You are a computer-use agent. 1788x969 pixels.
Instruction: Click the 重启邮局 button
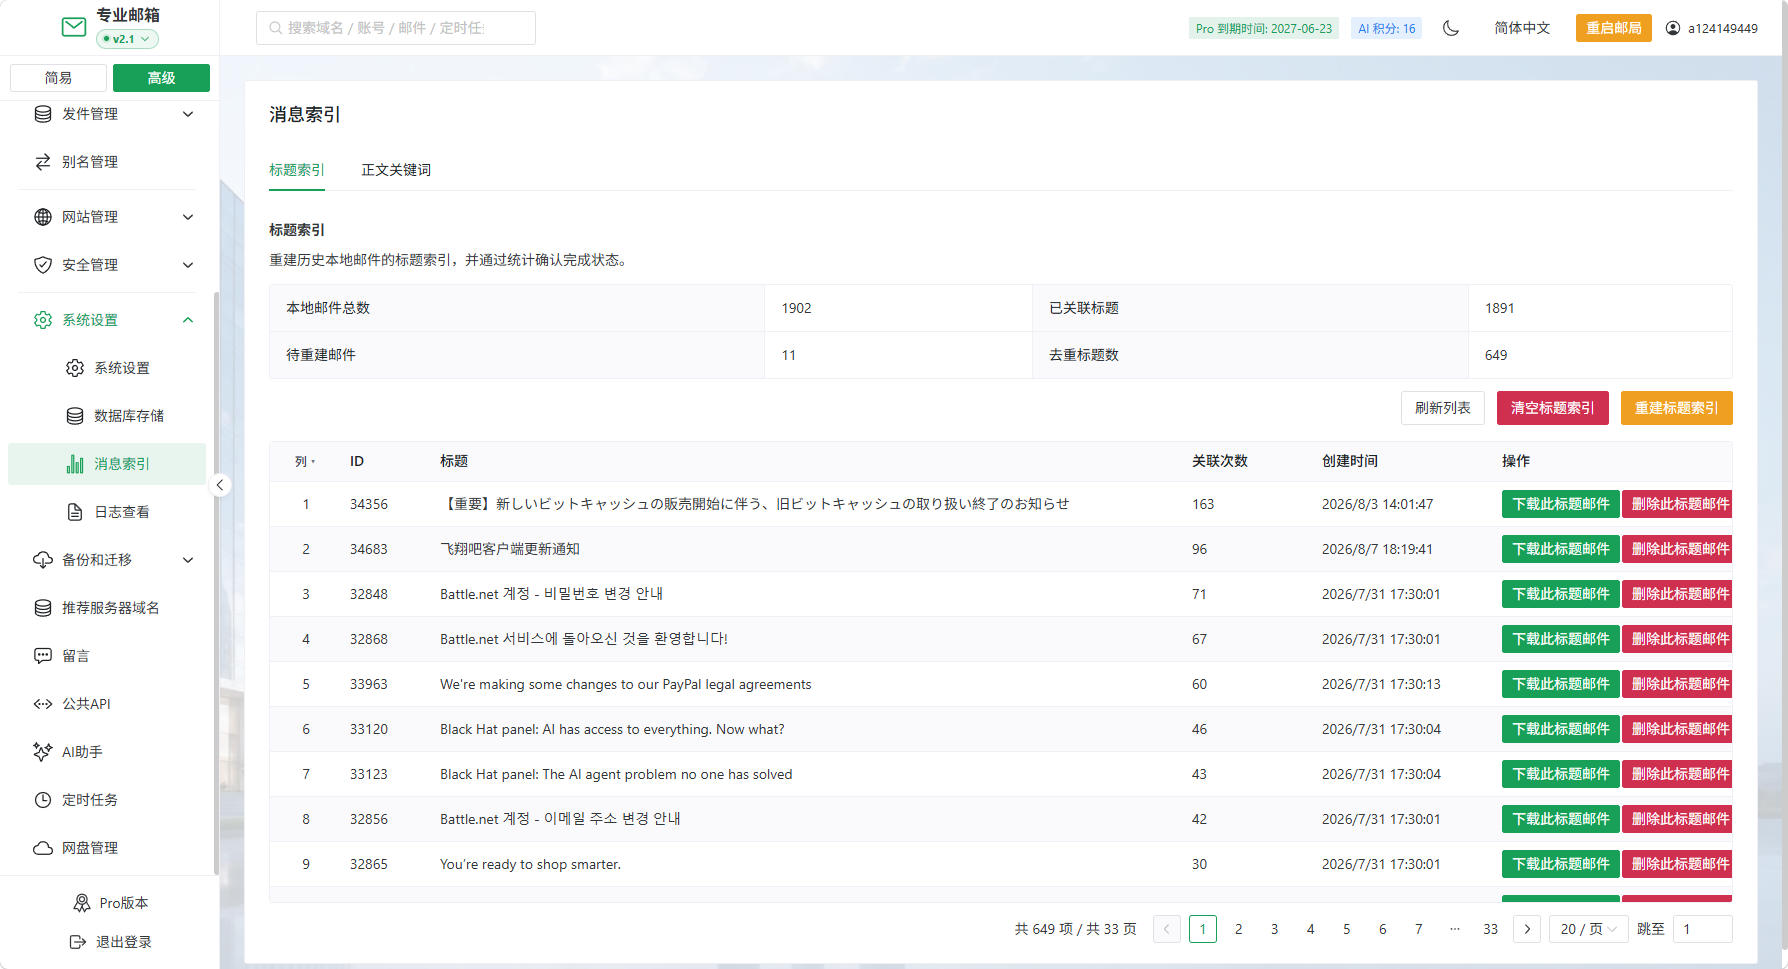1614,28
